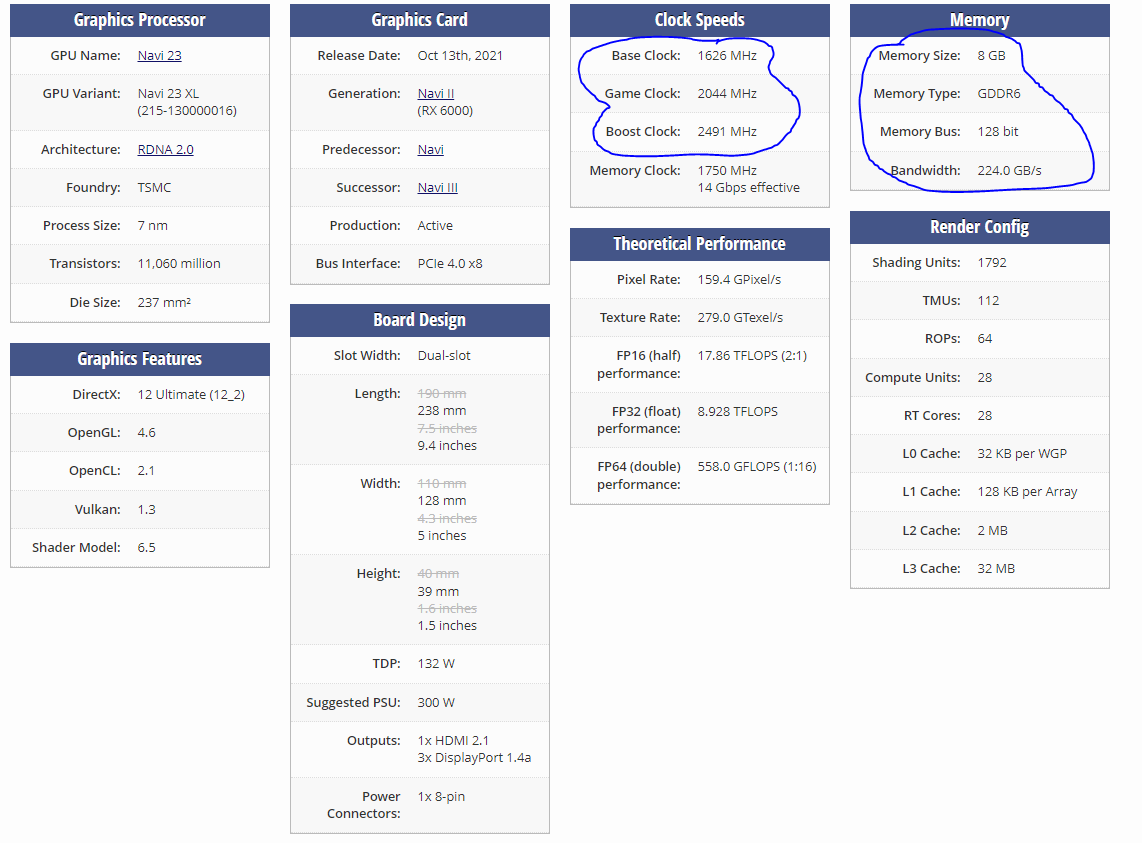Viewport: 1142px width, 843px height.
Task: Click the Bandwidth value 224.0 GB/s
Action: (1009, 170)
